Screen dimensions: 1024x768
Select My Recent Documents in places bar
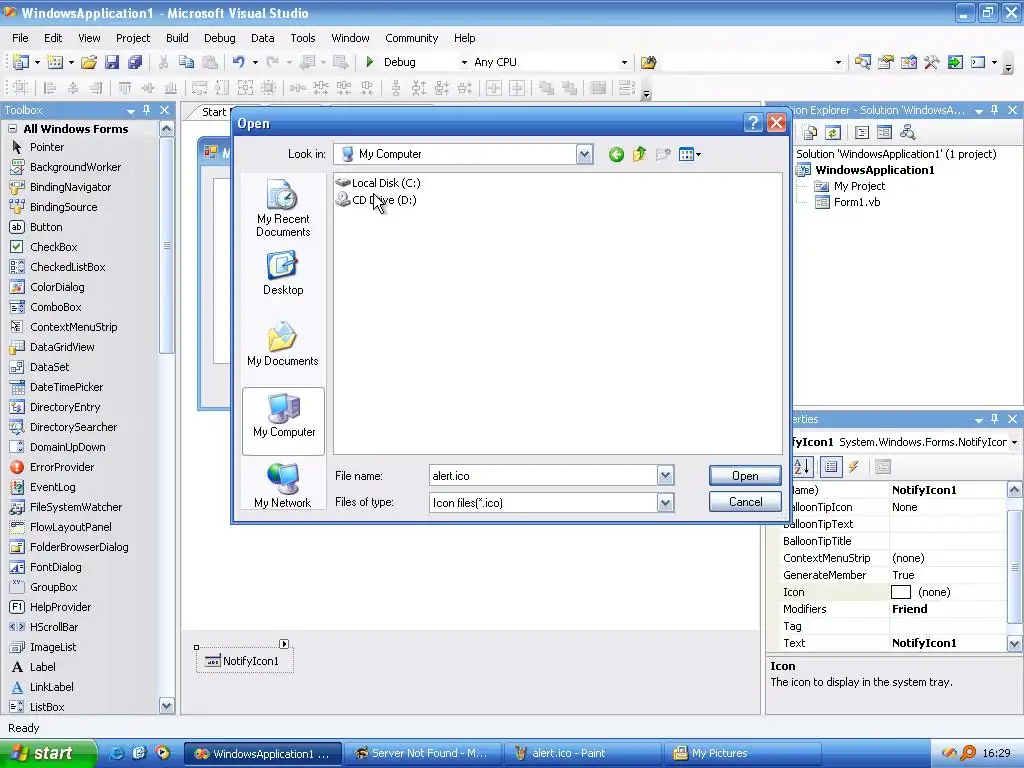(x=283, y=208)
